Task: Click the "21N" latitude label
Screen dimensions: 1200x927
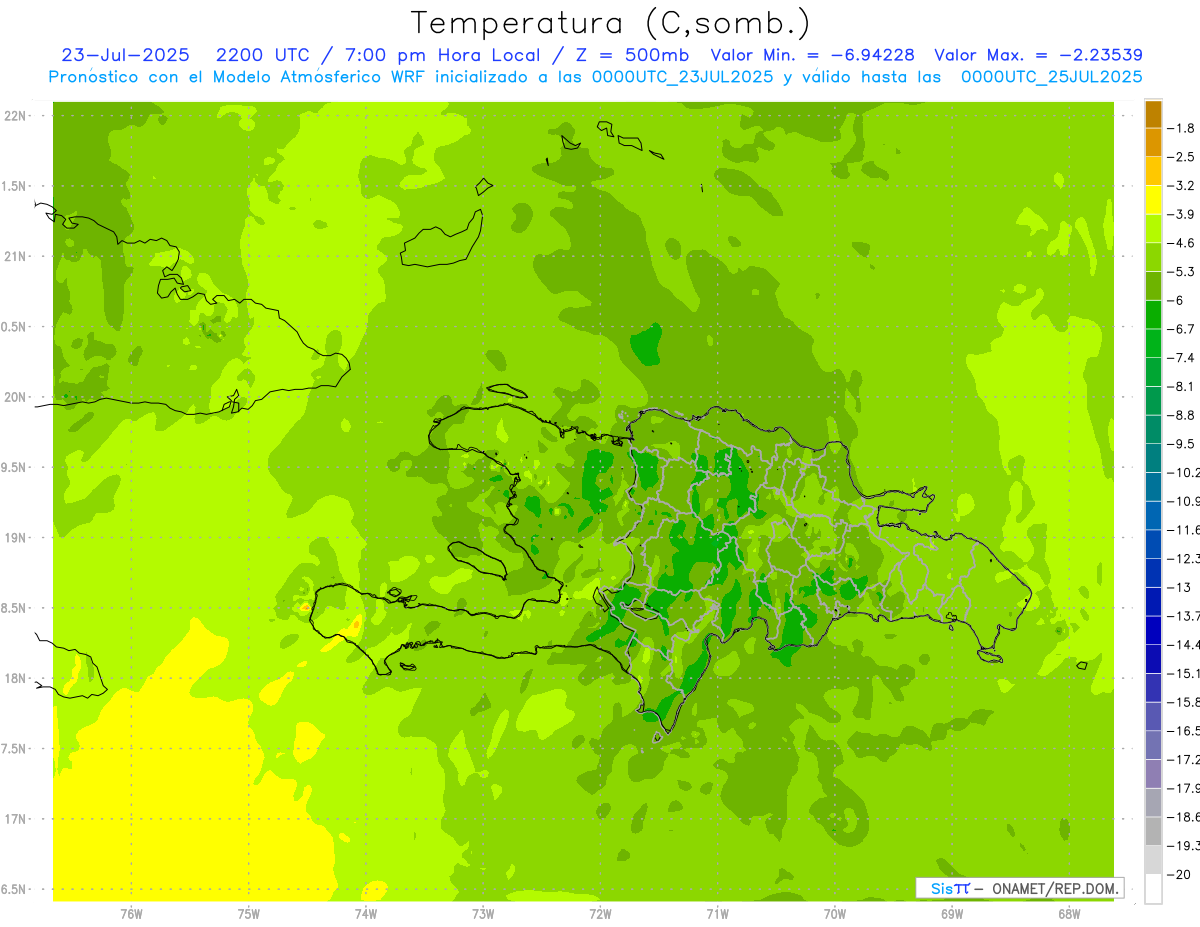Action: (16, 256)
